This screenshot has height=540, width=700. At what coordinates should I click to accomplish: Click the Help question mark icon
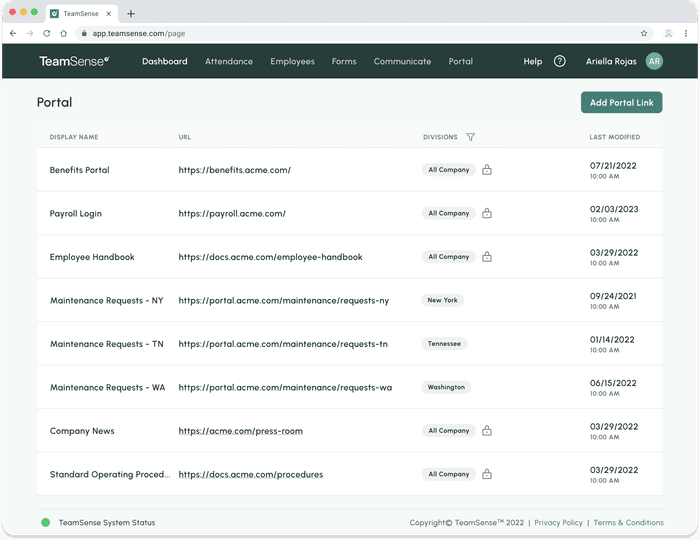click(x=559, y=61)
